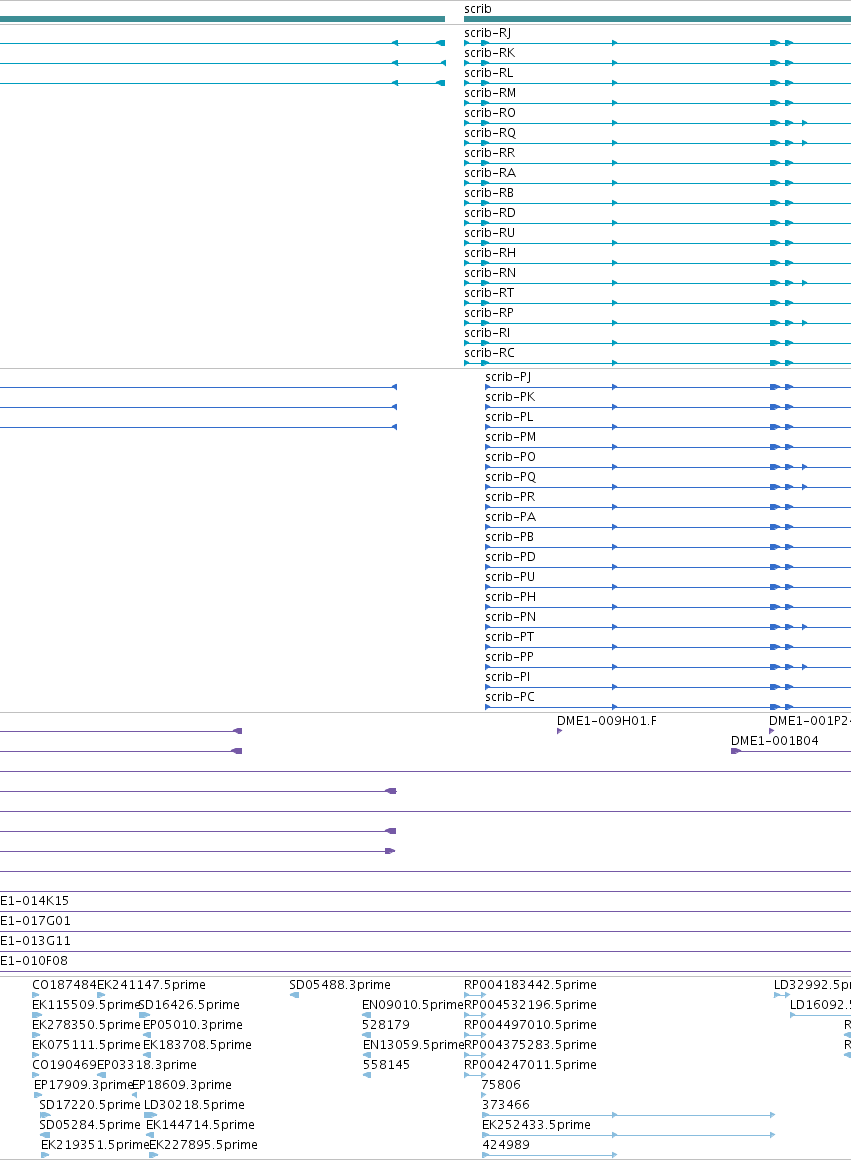
Task: Select track label E1-017G01
Action: pyautogui.click(x=35, y=920)
